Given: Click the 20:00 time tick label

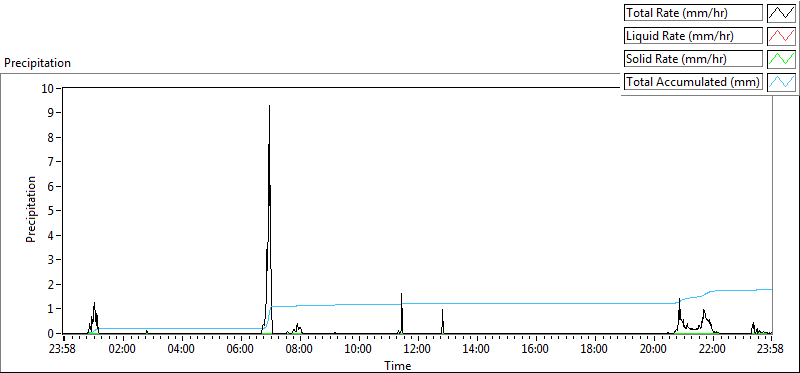Looking at the screenshot, I should click(654, 350).
